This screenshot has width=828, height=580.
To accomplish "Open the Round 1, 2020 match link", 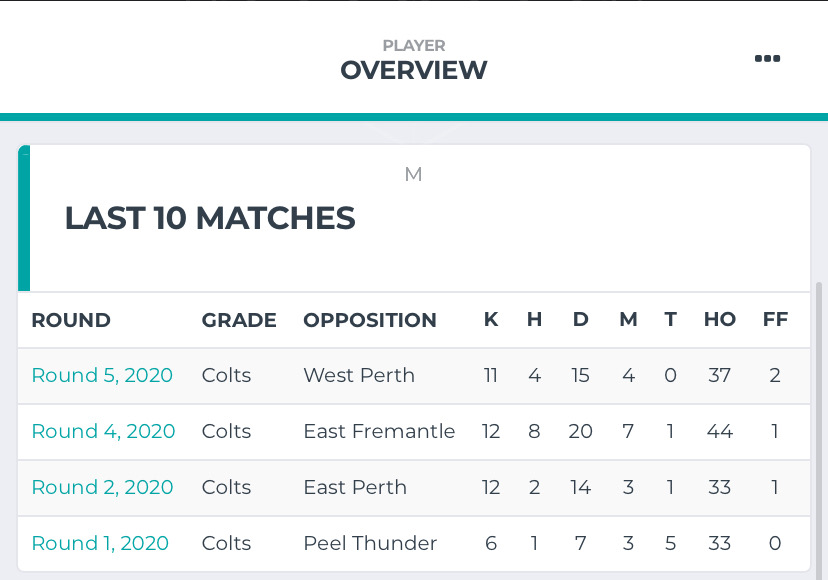I will pos(100,544).
